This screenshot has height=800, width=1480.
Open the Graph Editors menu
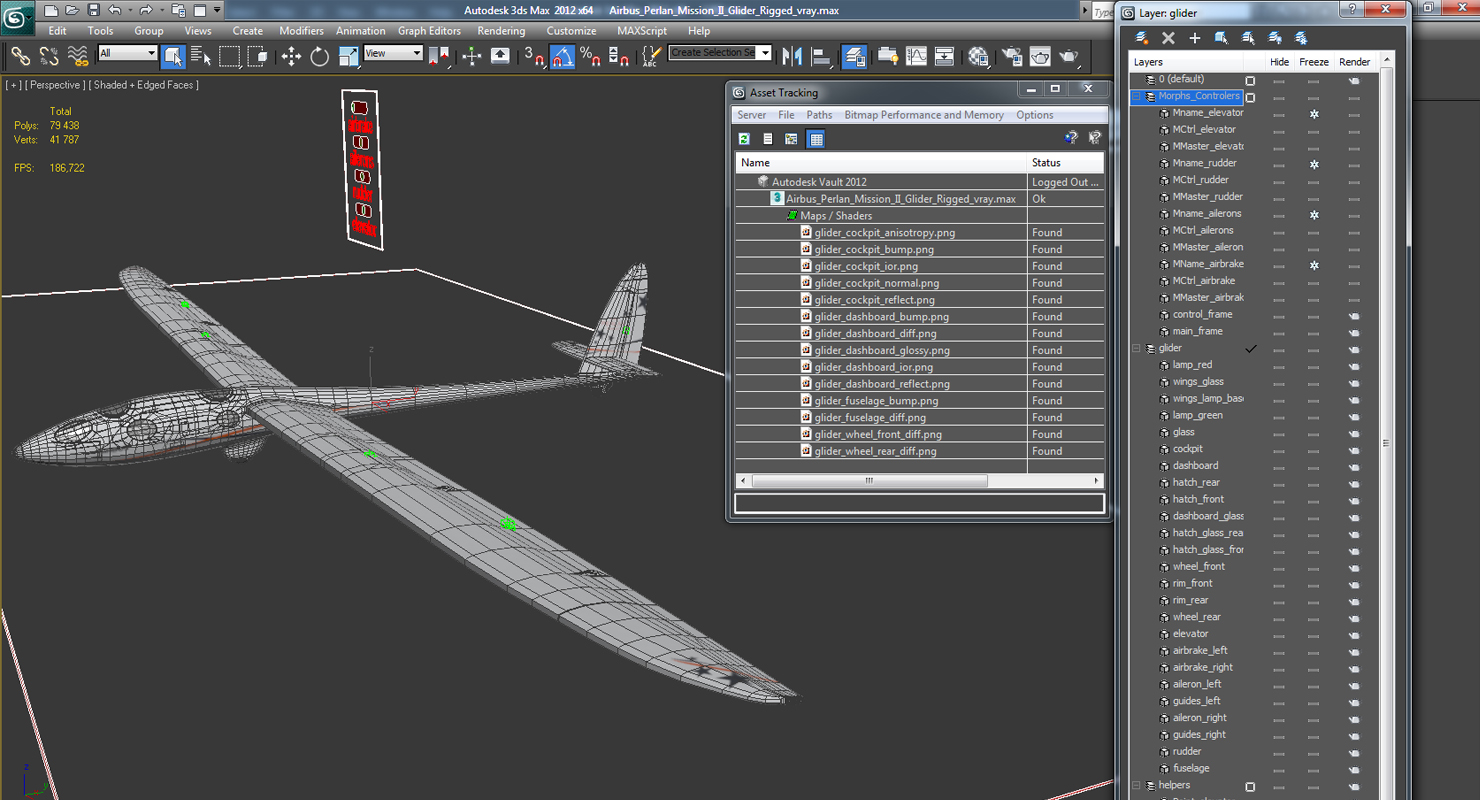[430, 31]
